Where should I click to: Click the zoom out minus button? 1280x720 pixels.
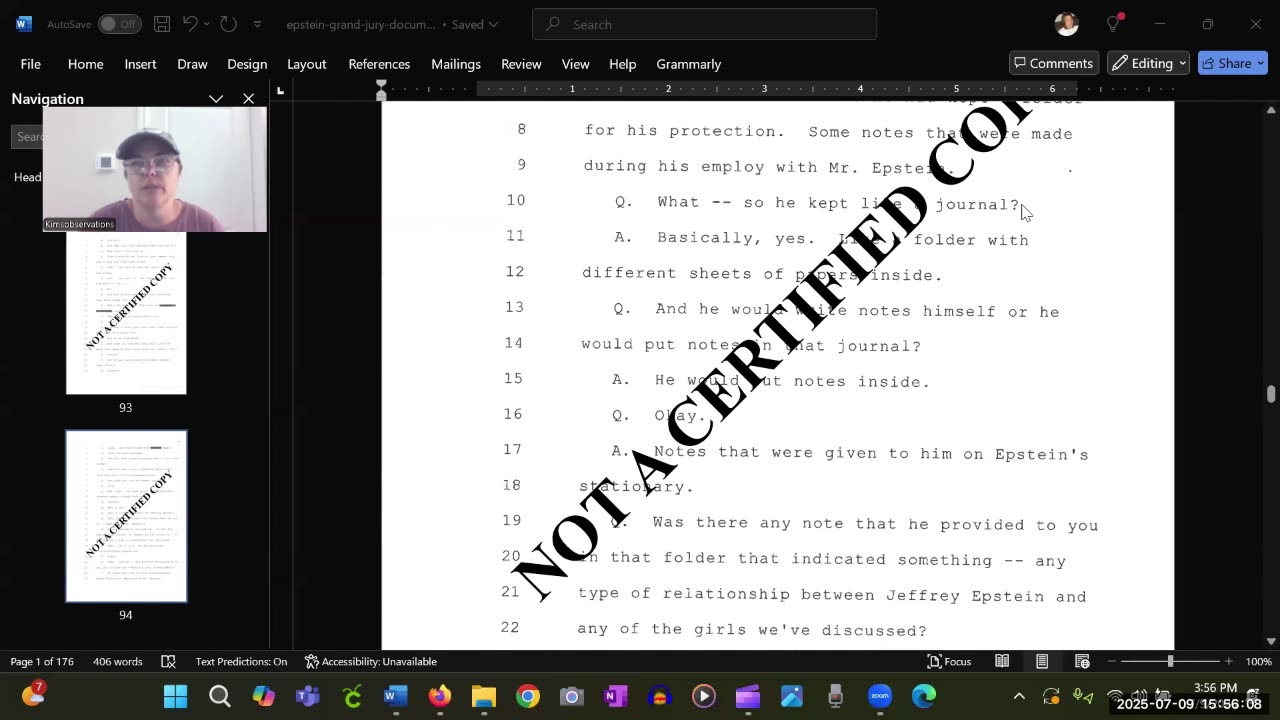click(1111, 661)
